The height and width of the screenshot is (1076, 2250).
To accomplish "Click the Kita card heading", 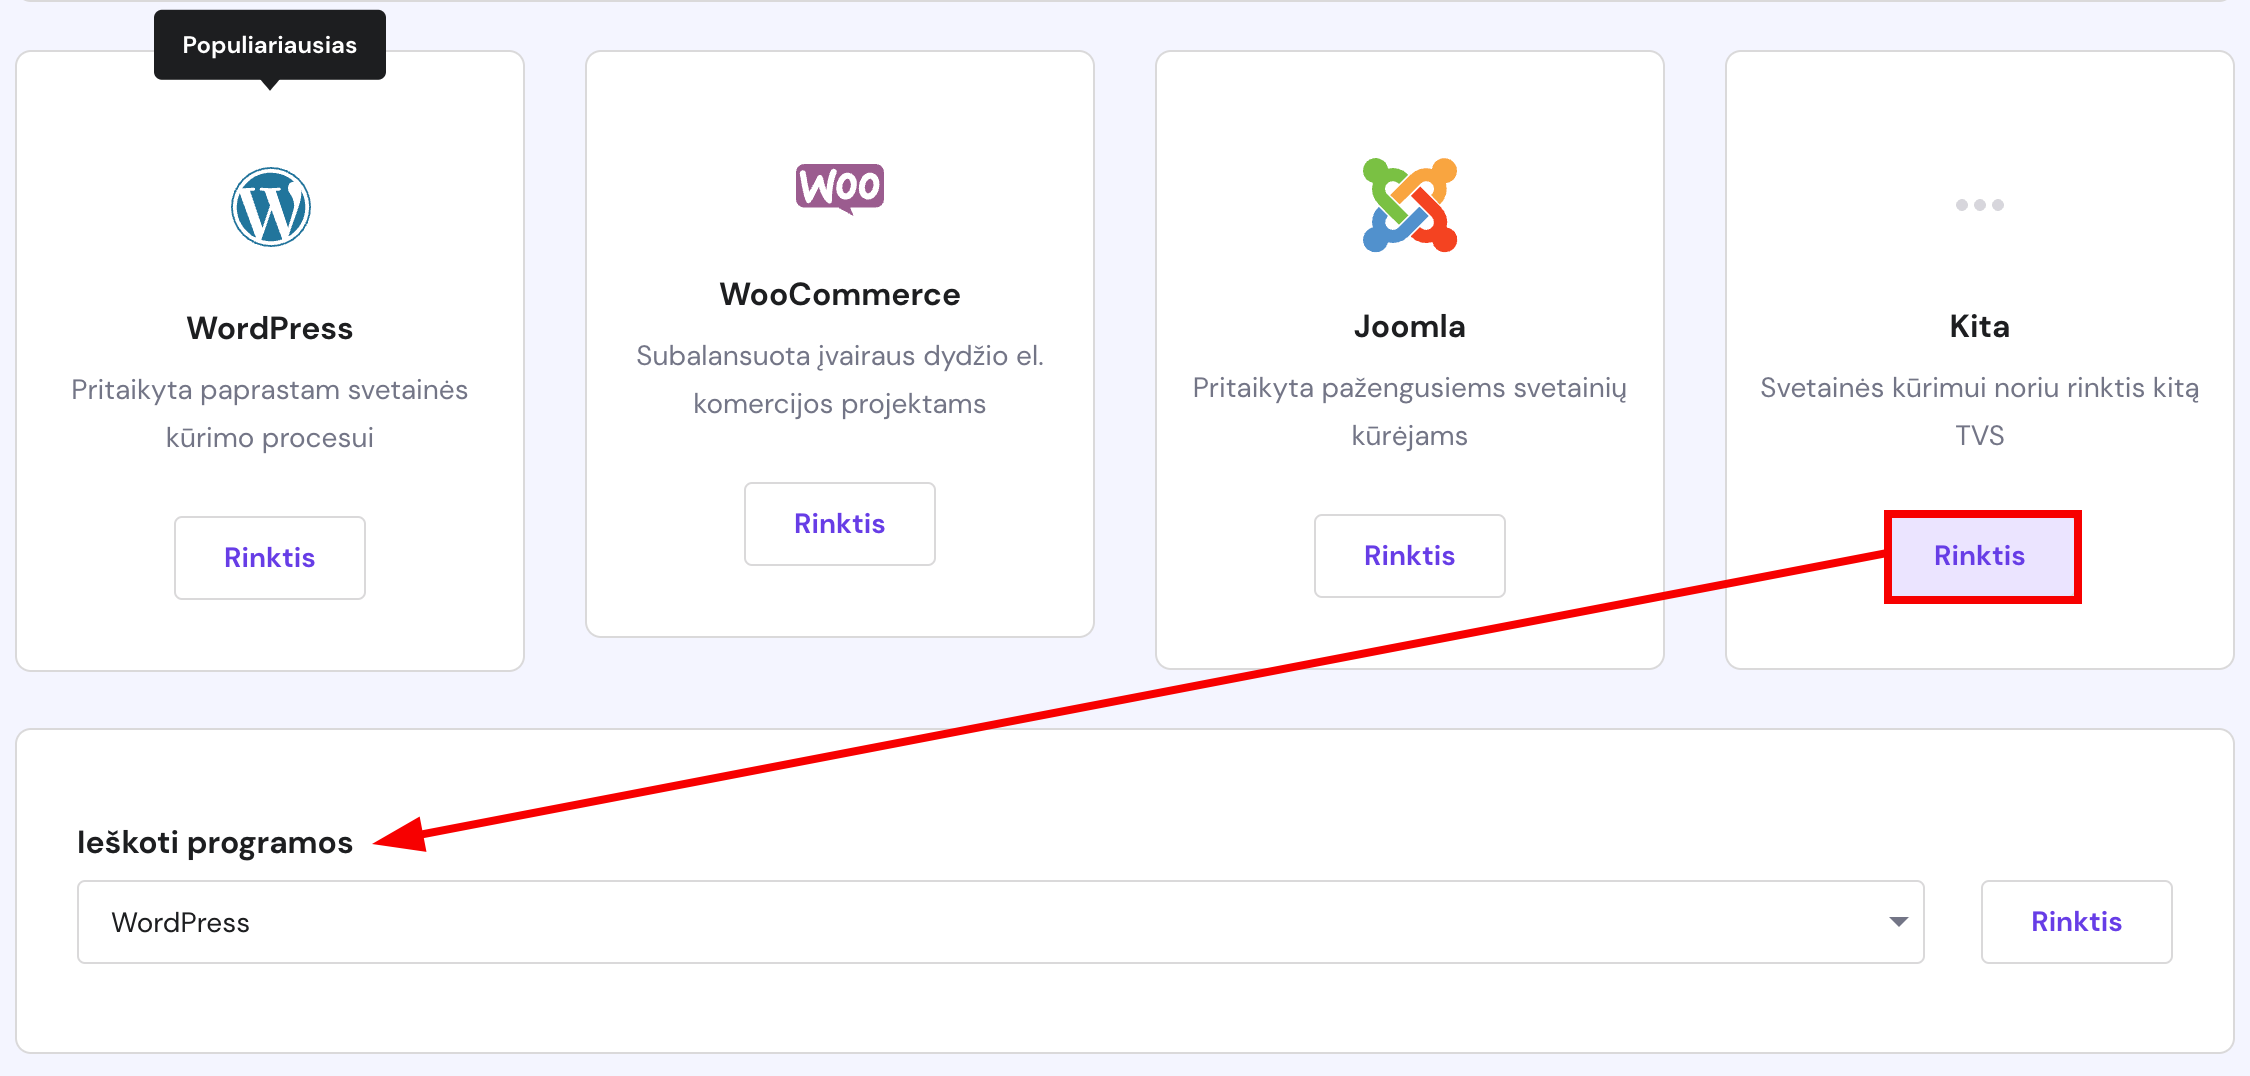I will click(x=1980, y=326).
